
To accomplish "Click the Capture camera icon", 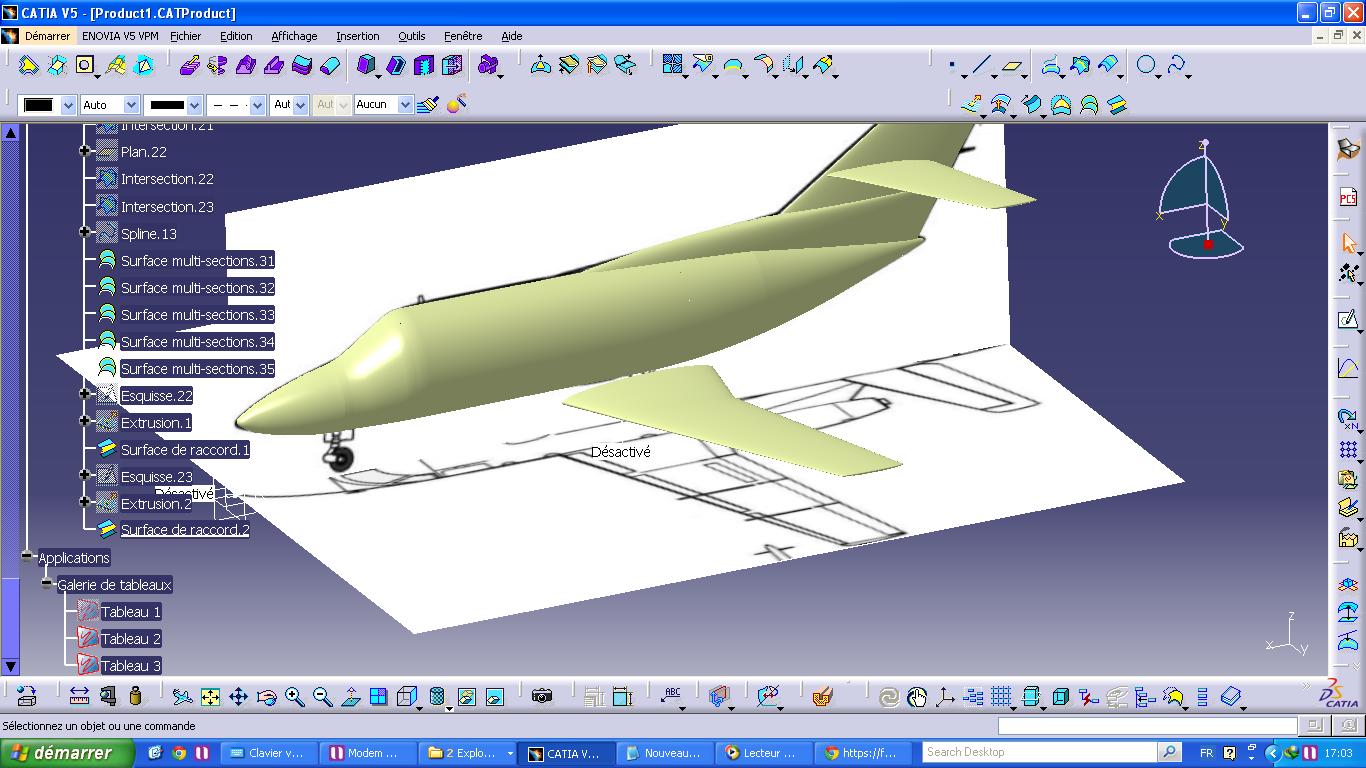I will (542, 696).
